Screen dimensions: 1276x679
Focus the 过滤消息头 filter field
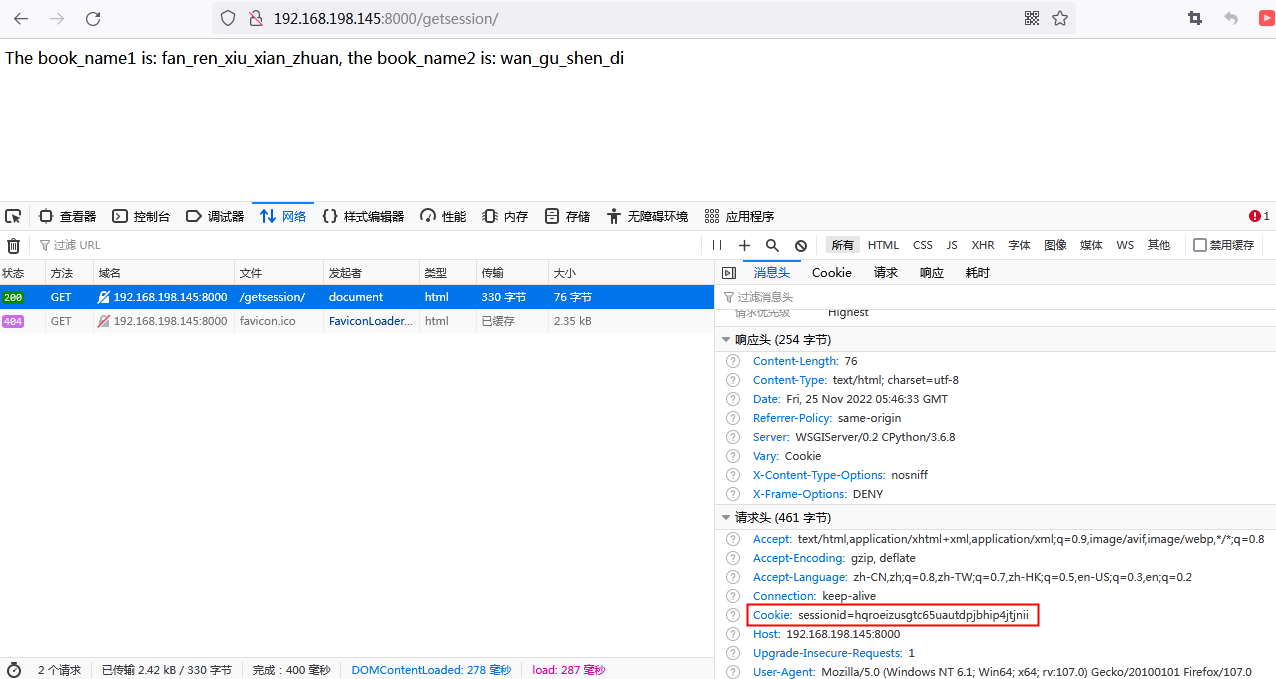(996, 297)
